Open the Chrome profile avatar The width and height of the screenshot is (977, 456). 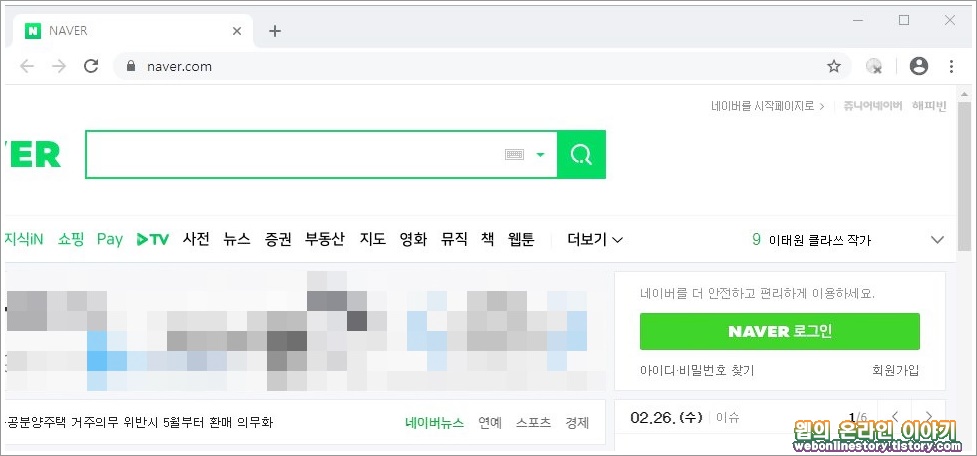point(918,66)
